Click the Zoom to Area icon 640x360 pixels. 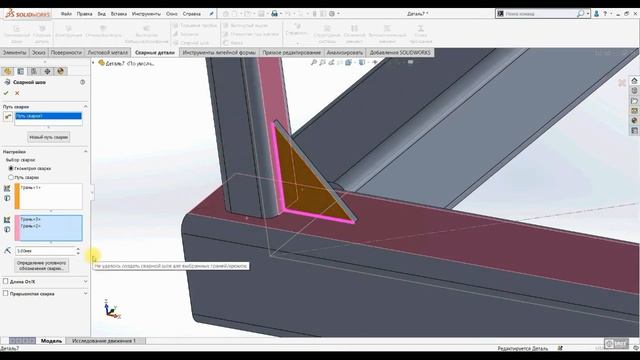click(x=322, y=62)
